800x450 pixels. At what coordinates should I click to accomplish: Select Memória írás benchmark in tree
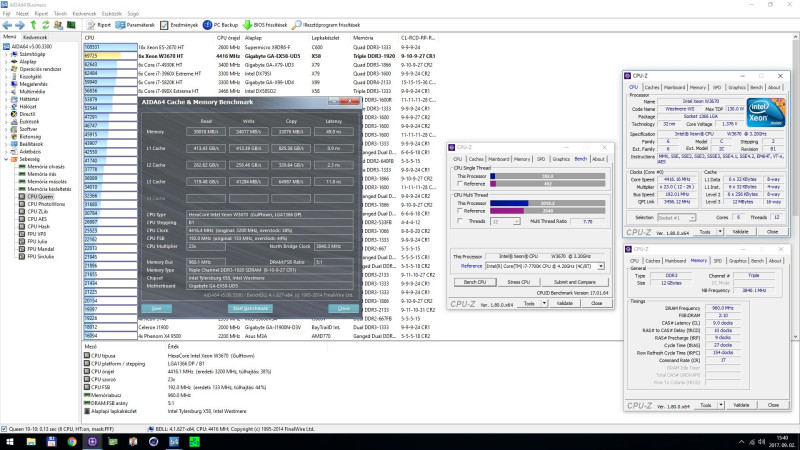tap(39, 174)
